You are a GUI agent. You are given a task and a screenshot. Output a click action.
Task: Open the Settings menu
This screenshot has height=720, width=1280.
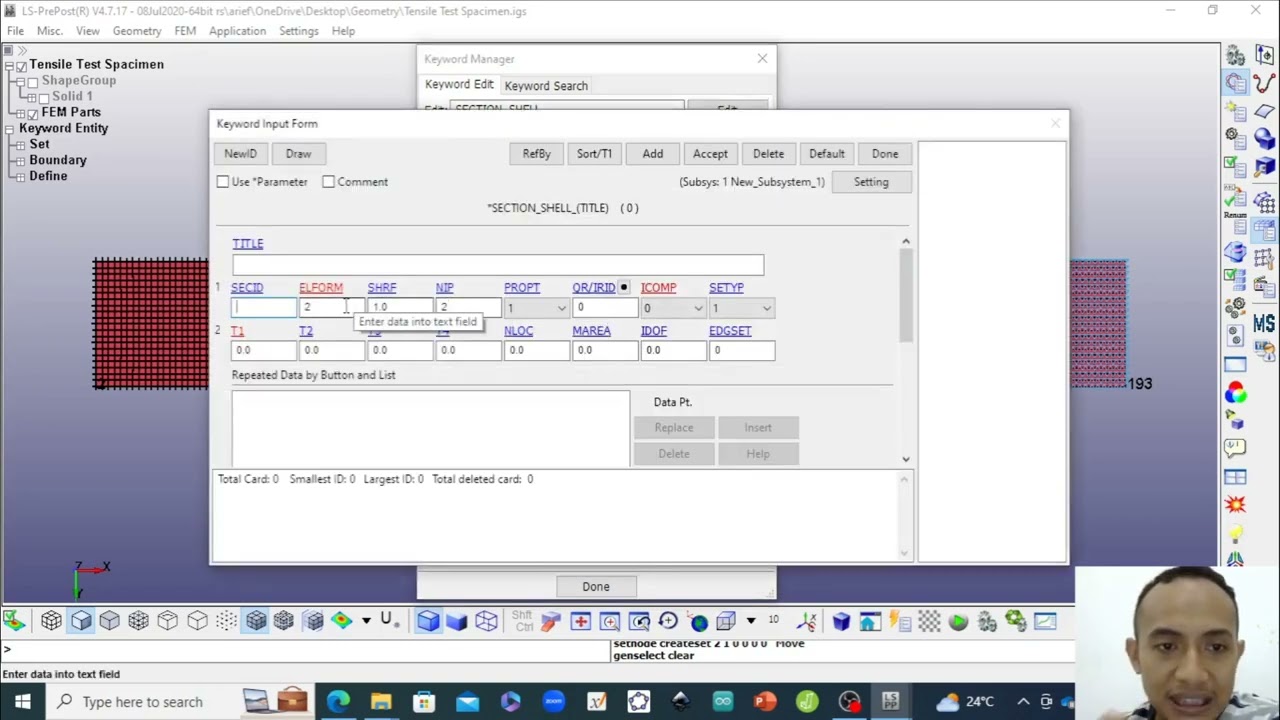pyautogui.click(x=299, y=31)
